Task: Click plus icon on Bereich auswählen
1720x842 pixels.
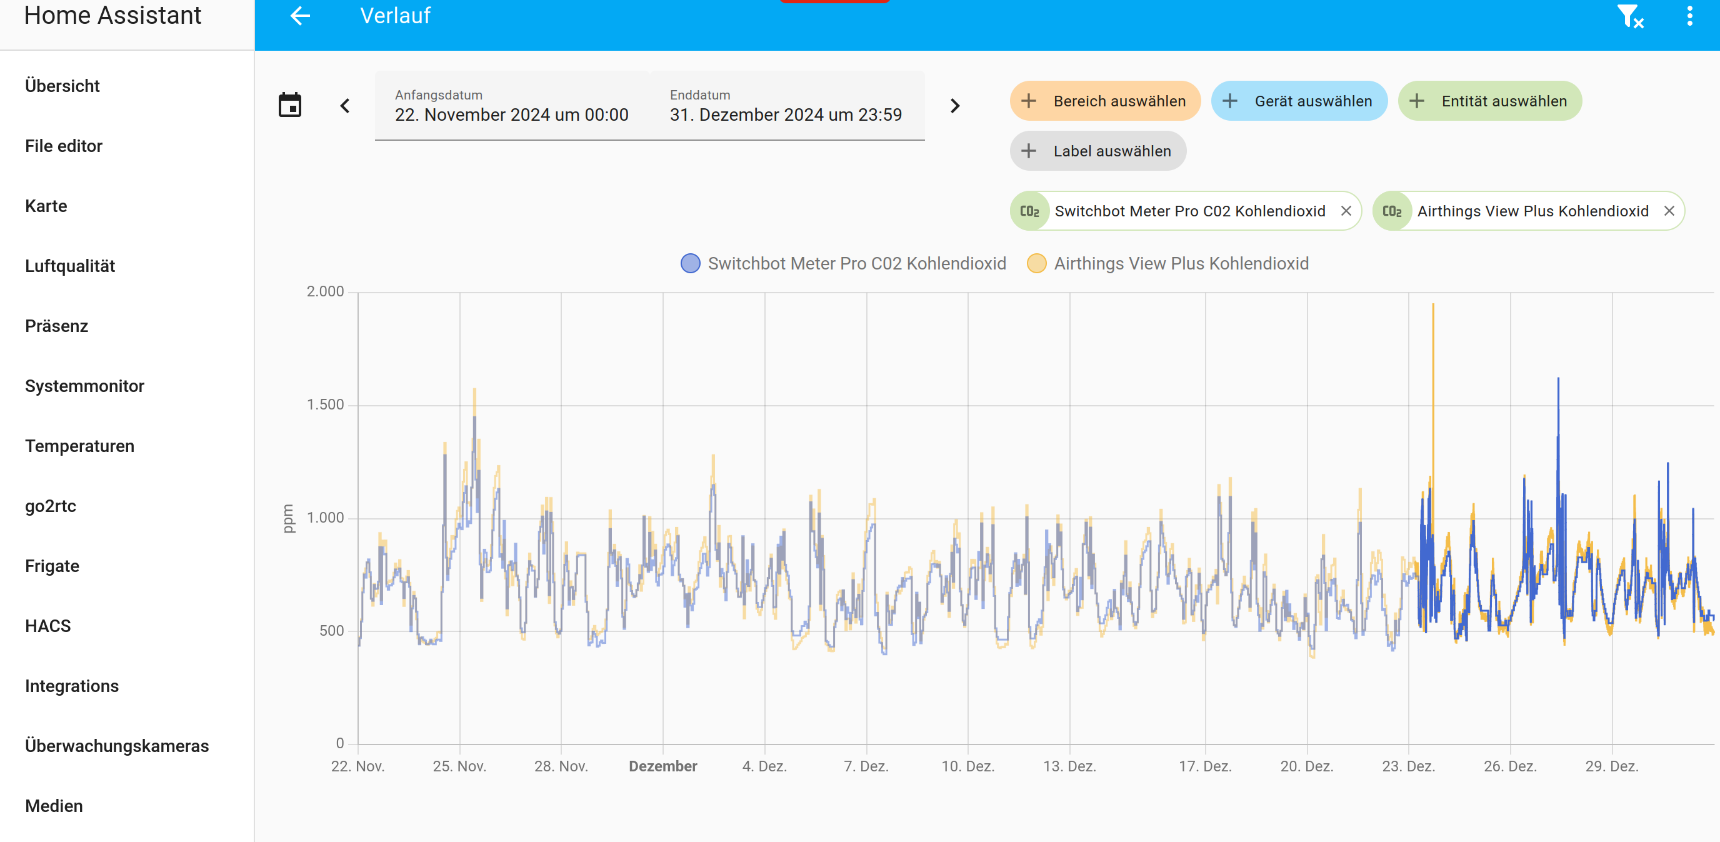Action: [x=1028, y=101]
